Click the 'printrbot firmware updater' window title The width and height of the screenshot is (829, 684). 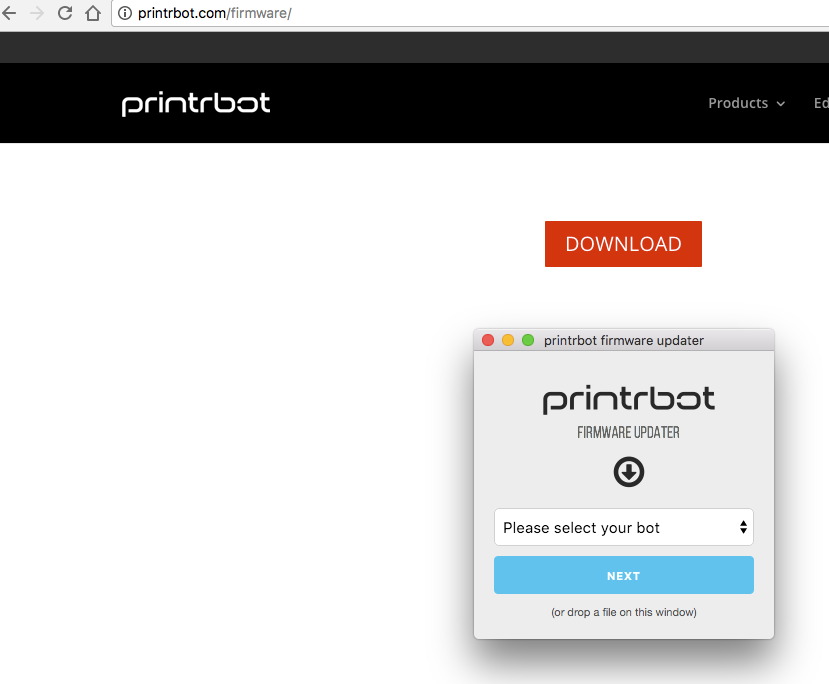[624, 340]
